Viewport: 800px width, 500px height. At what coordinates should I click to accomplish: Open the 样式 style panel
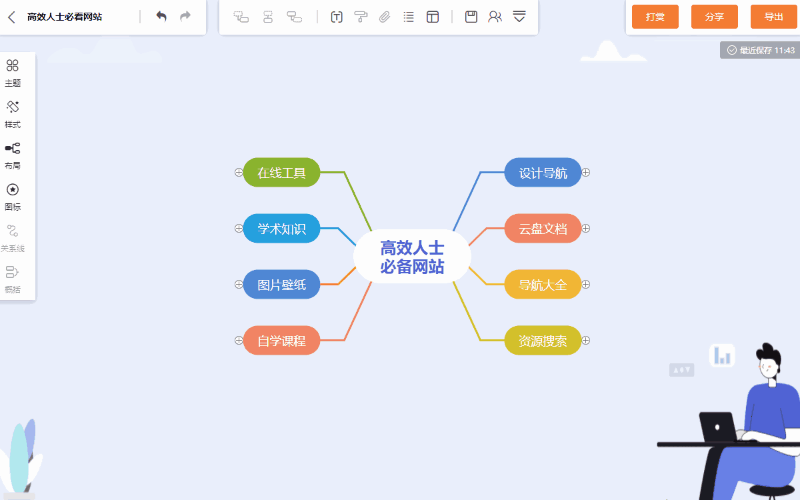click(x=13, y=114)
